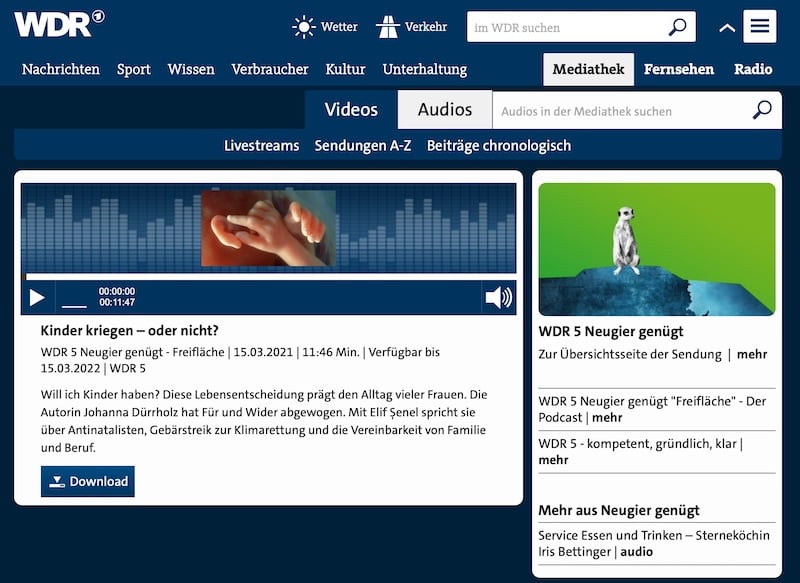Download the audio file
Image resolution: width=800 pixels, height=583 pixels.
click(x=88, y=481)
